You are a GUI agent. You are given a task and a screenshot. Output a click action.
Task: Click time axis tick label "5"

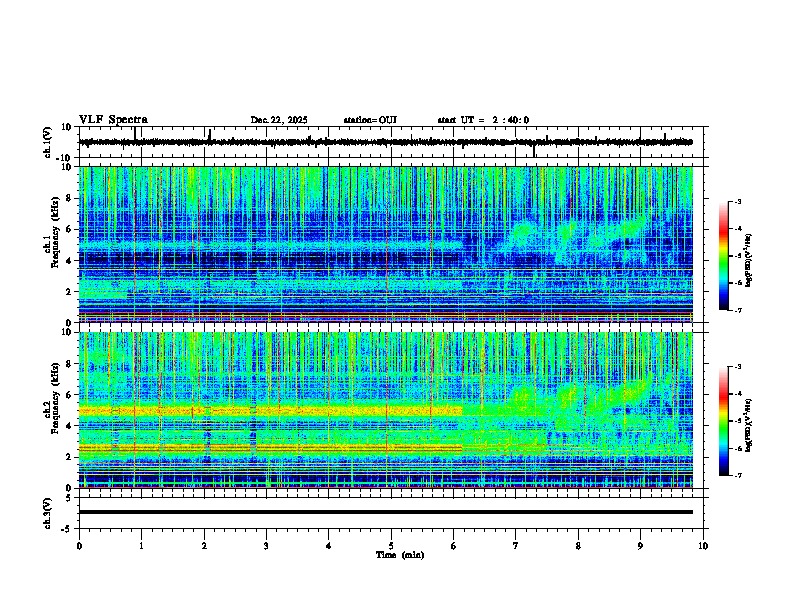(x=391, y=546)
